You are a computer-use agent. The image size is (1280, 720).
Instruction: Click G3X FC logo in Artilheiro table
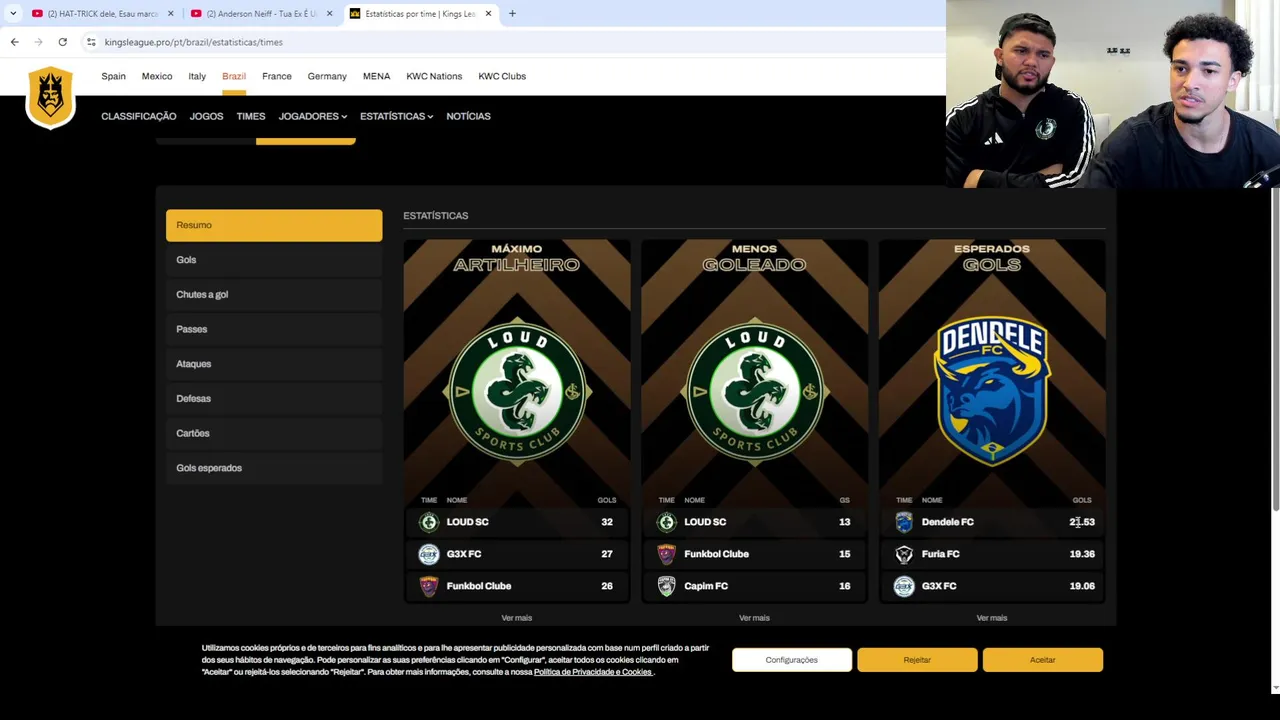click(429, 554)
